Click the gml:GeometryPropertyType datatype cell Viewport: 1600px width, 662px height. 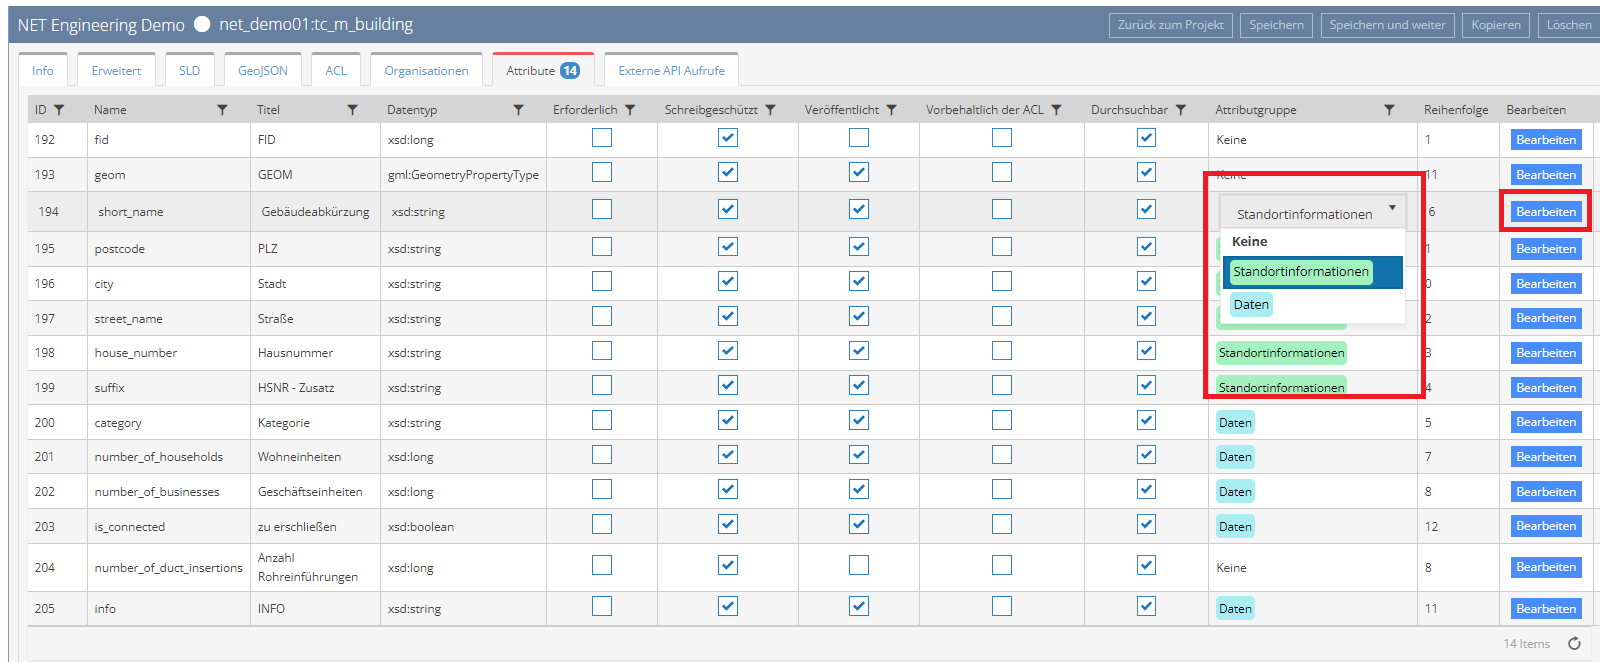463,175
